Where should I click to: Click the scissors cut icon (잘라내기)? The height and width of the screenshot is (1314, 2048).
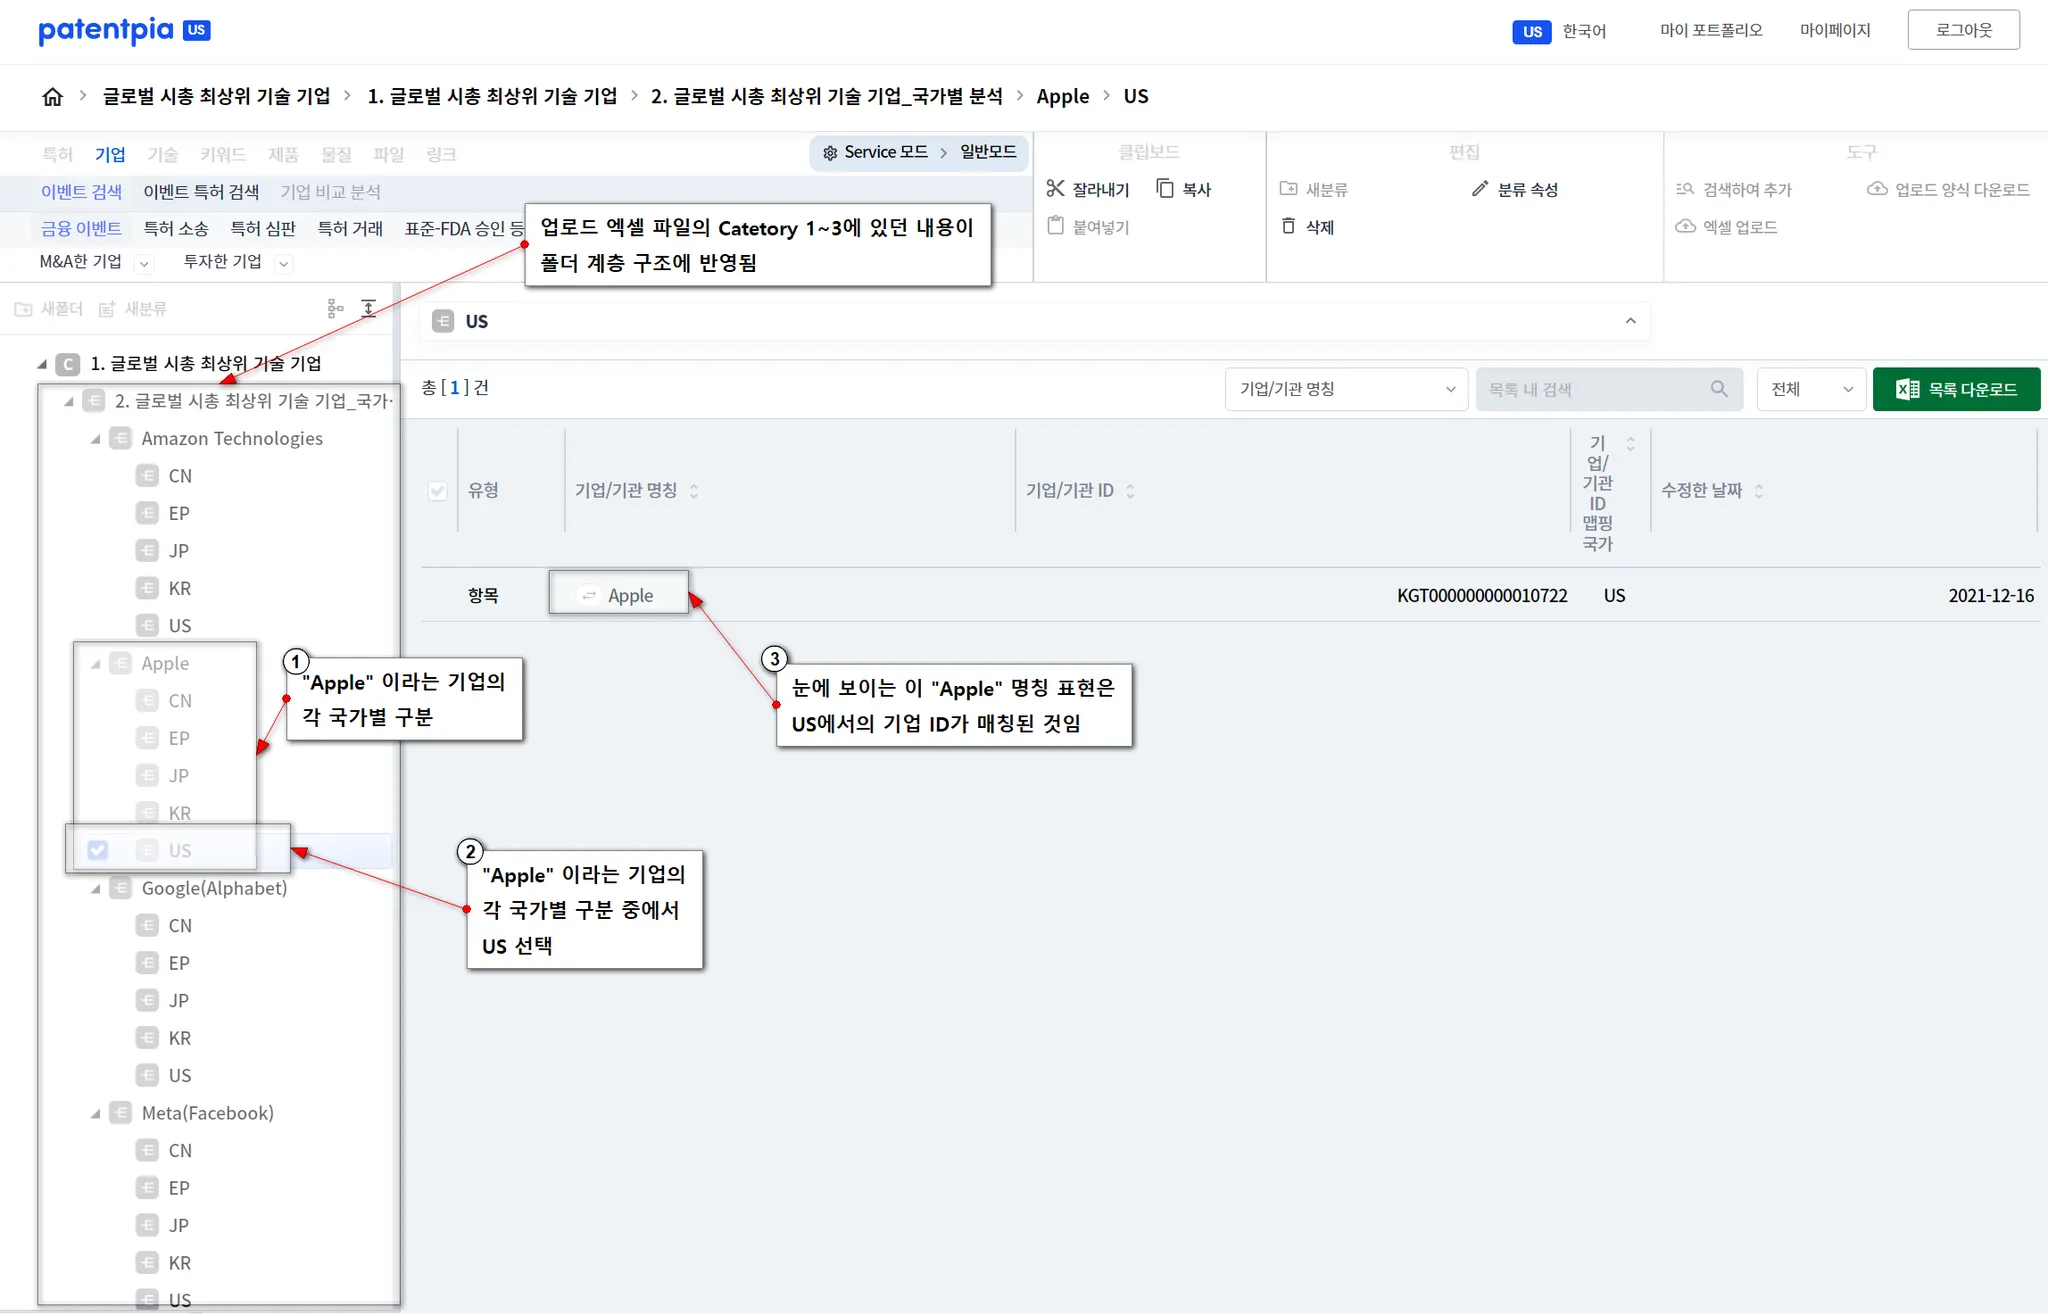tap(1055, 189)
